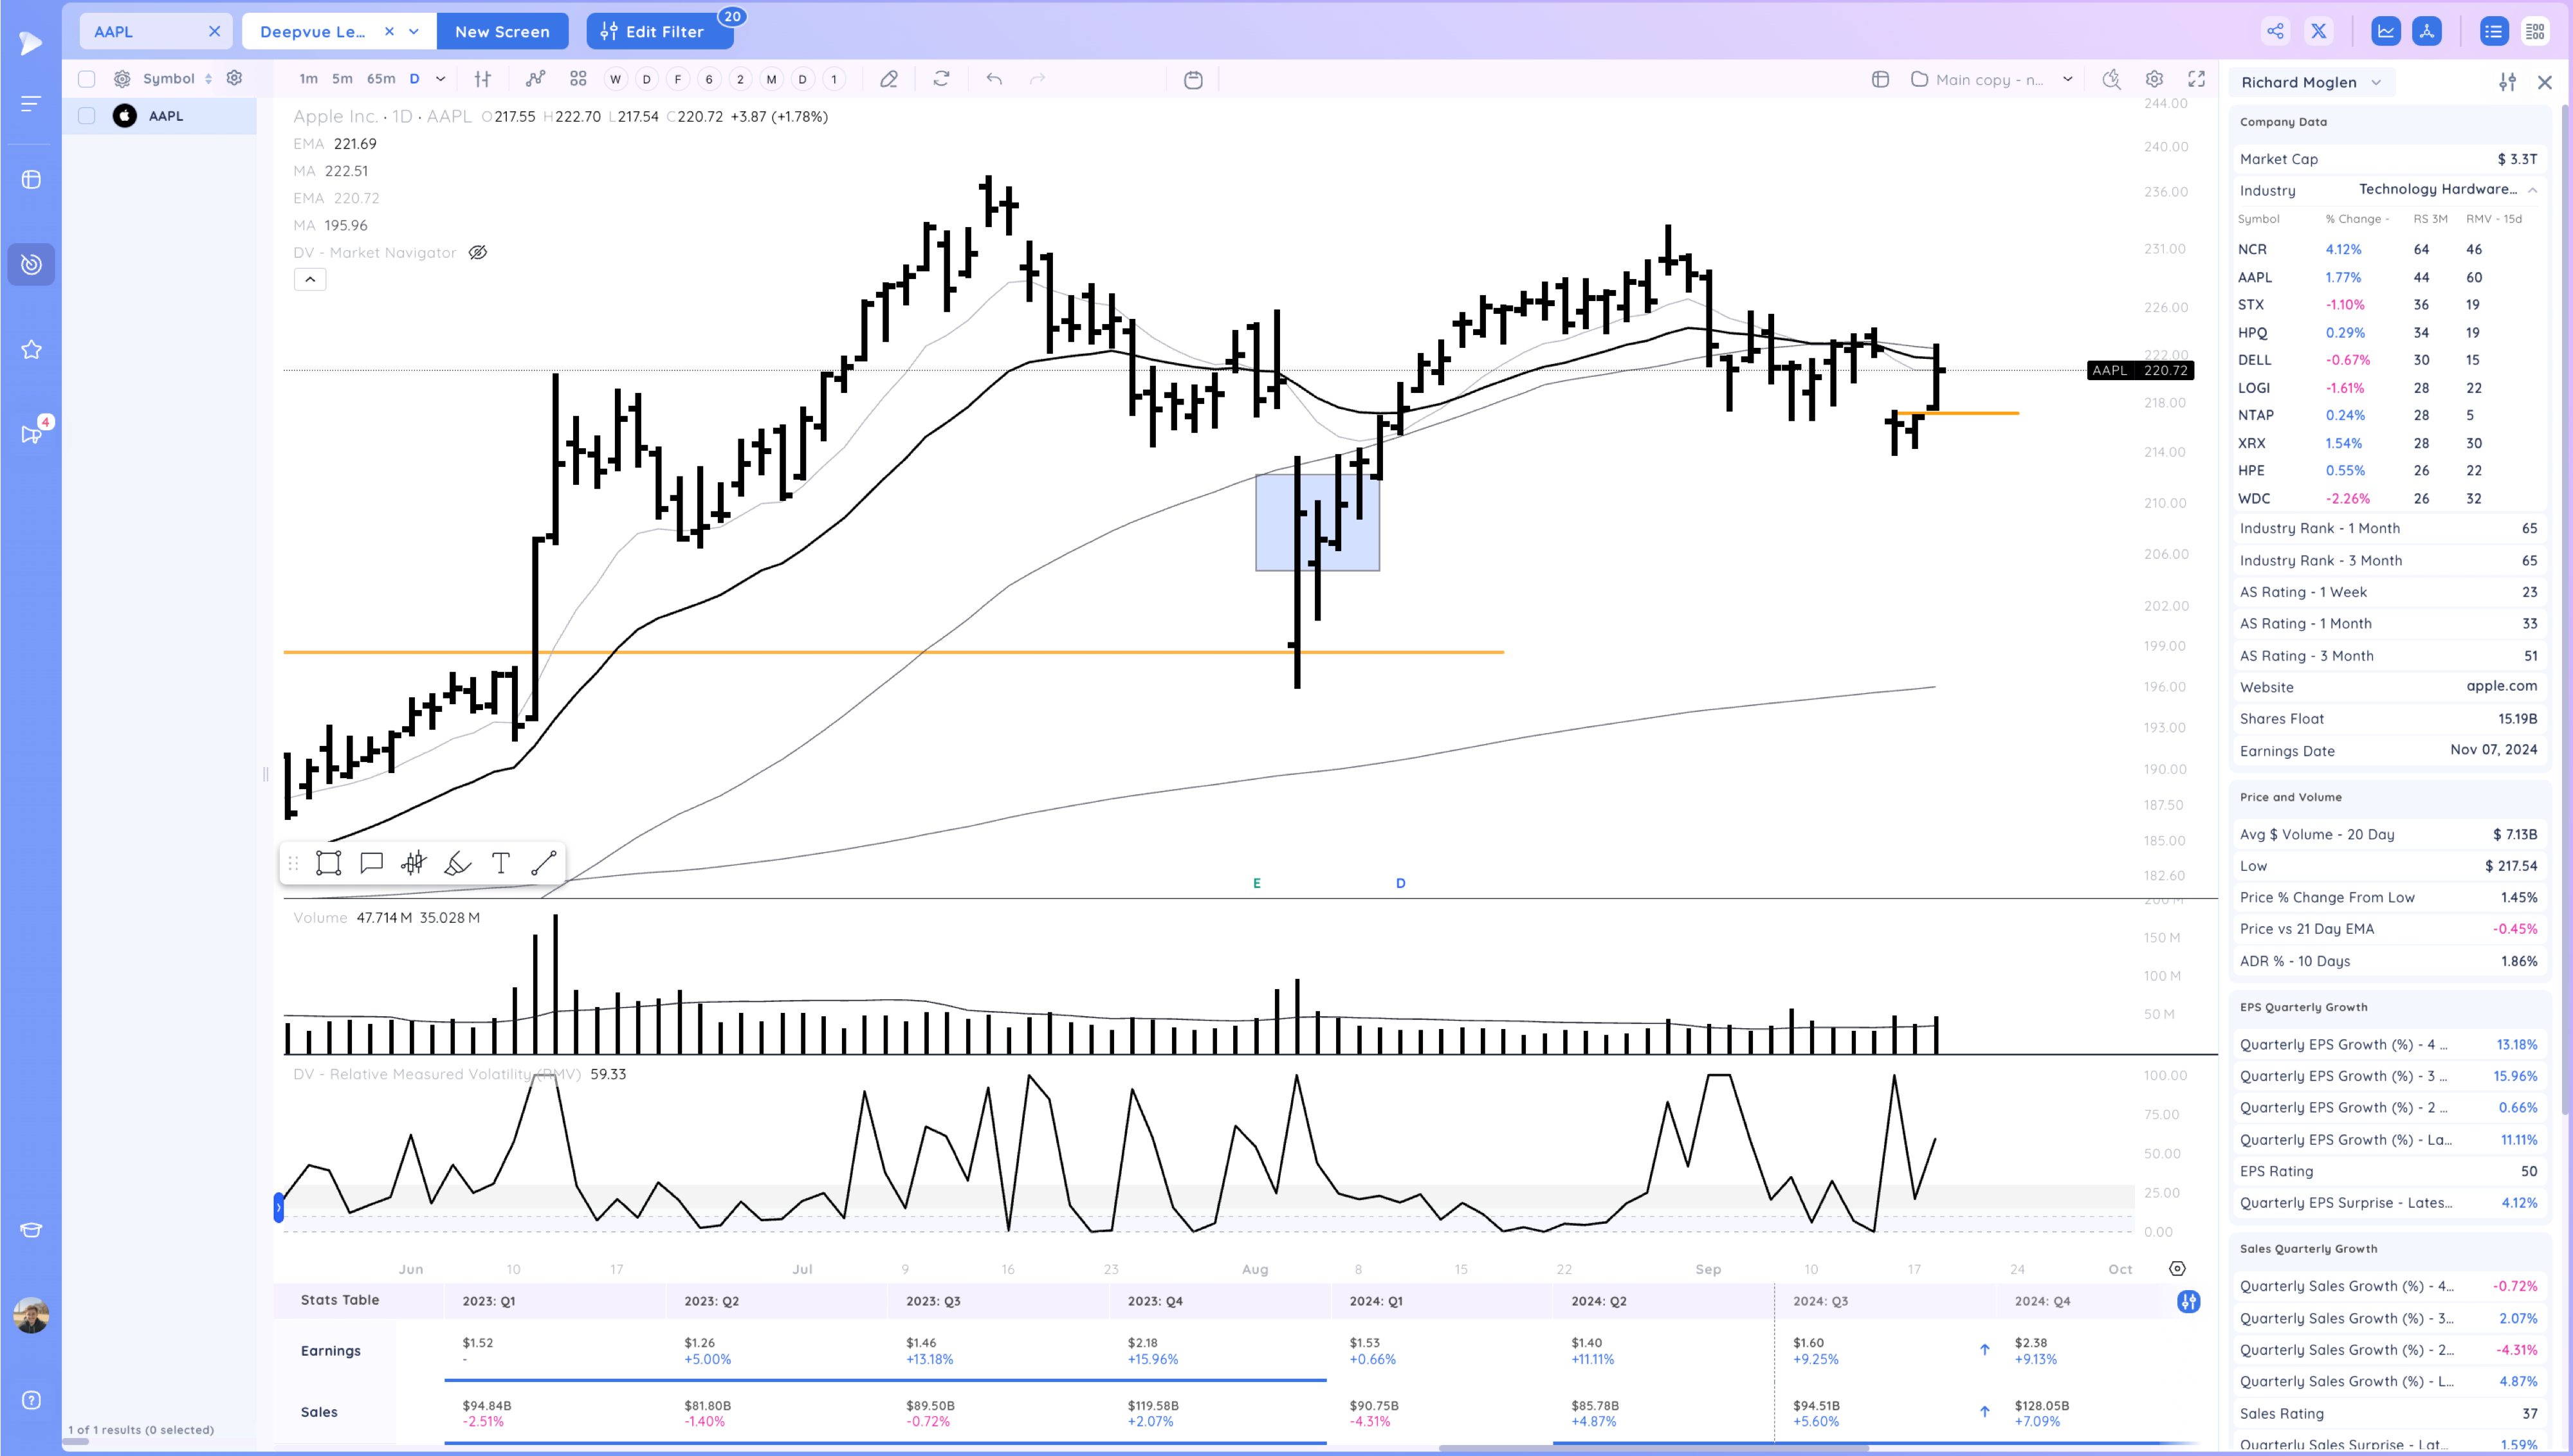Image resolution: width=2573 pixels, height=1456 pixels.
Task: Expand the timeframe dropdown next to D
Action: (x=440, y=79)
